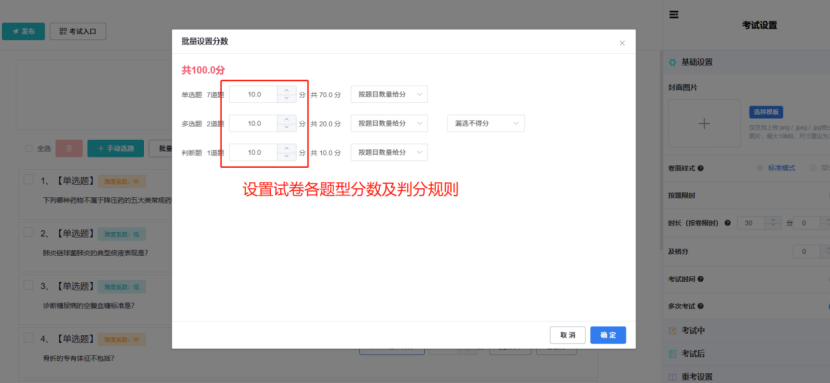Image resolution: width=830 pixels, height=383 pixels.
Task: Click question text 诊断糖尿病的空腹血糖标准是?
Action: click(88, 305)
